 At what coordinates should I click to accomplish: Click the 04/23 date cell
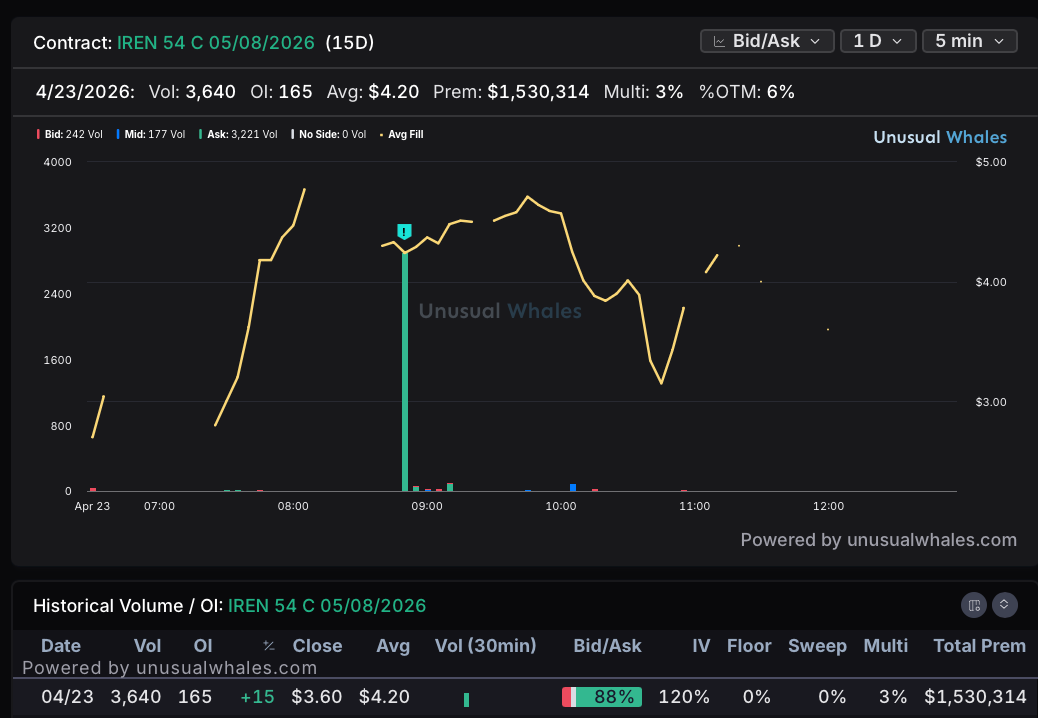[x=68, y=697]
